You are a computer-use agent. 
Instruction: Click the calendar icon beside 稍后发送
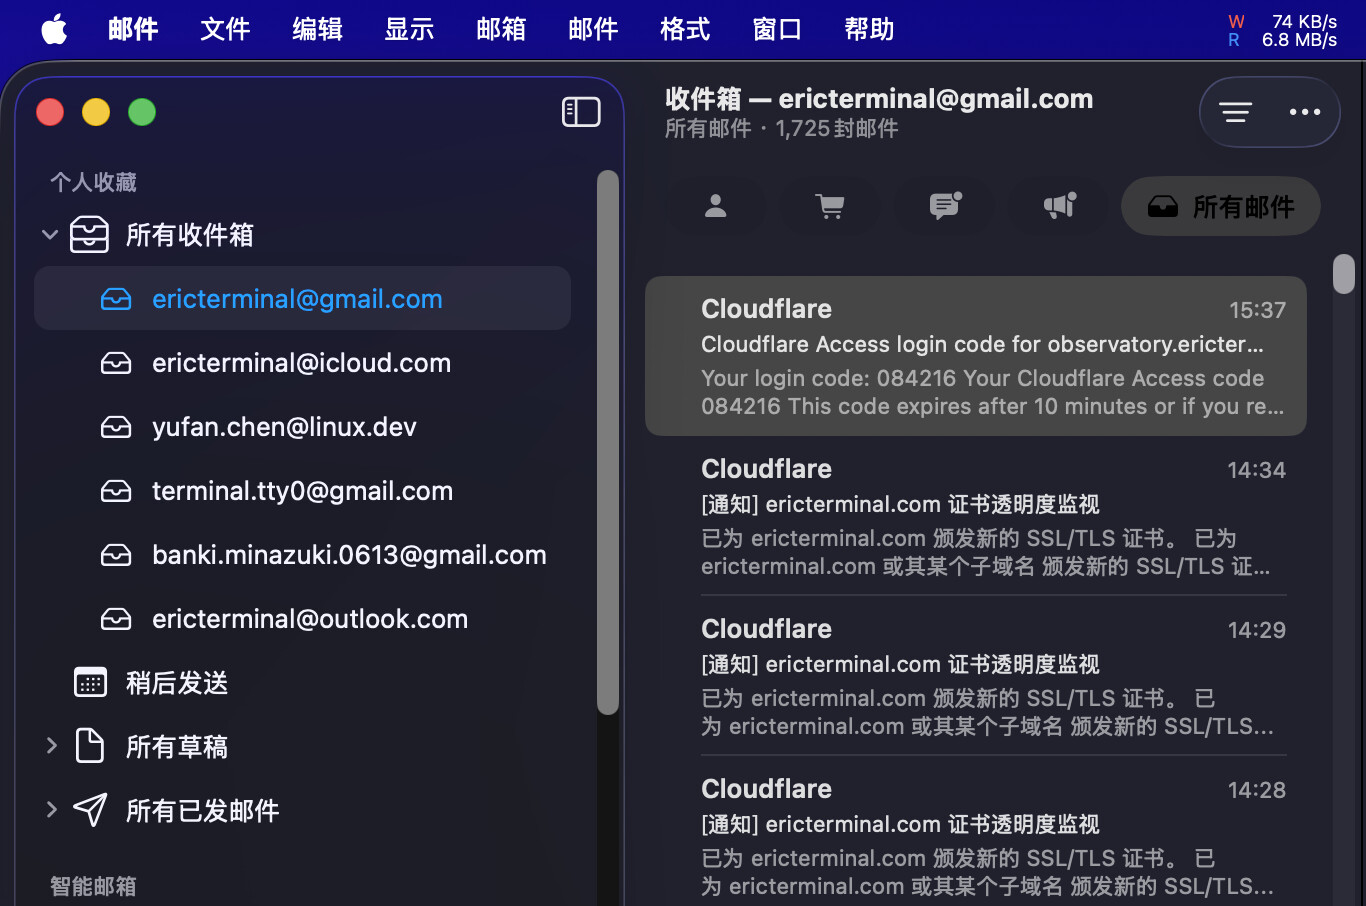[90, 682]
